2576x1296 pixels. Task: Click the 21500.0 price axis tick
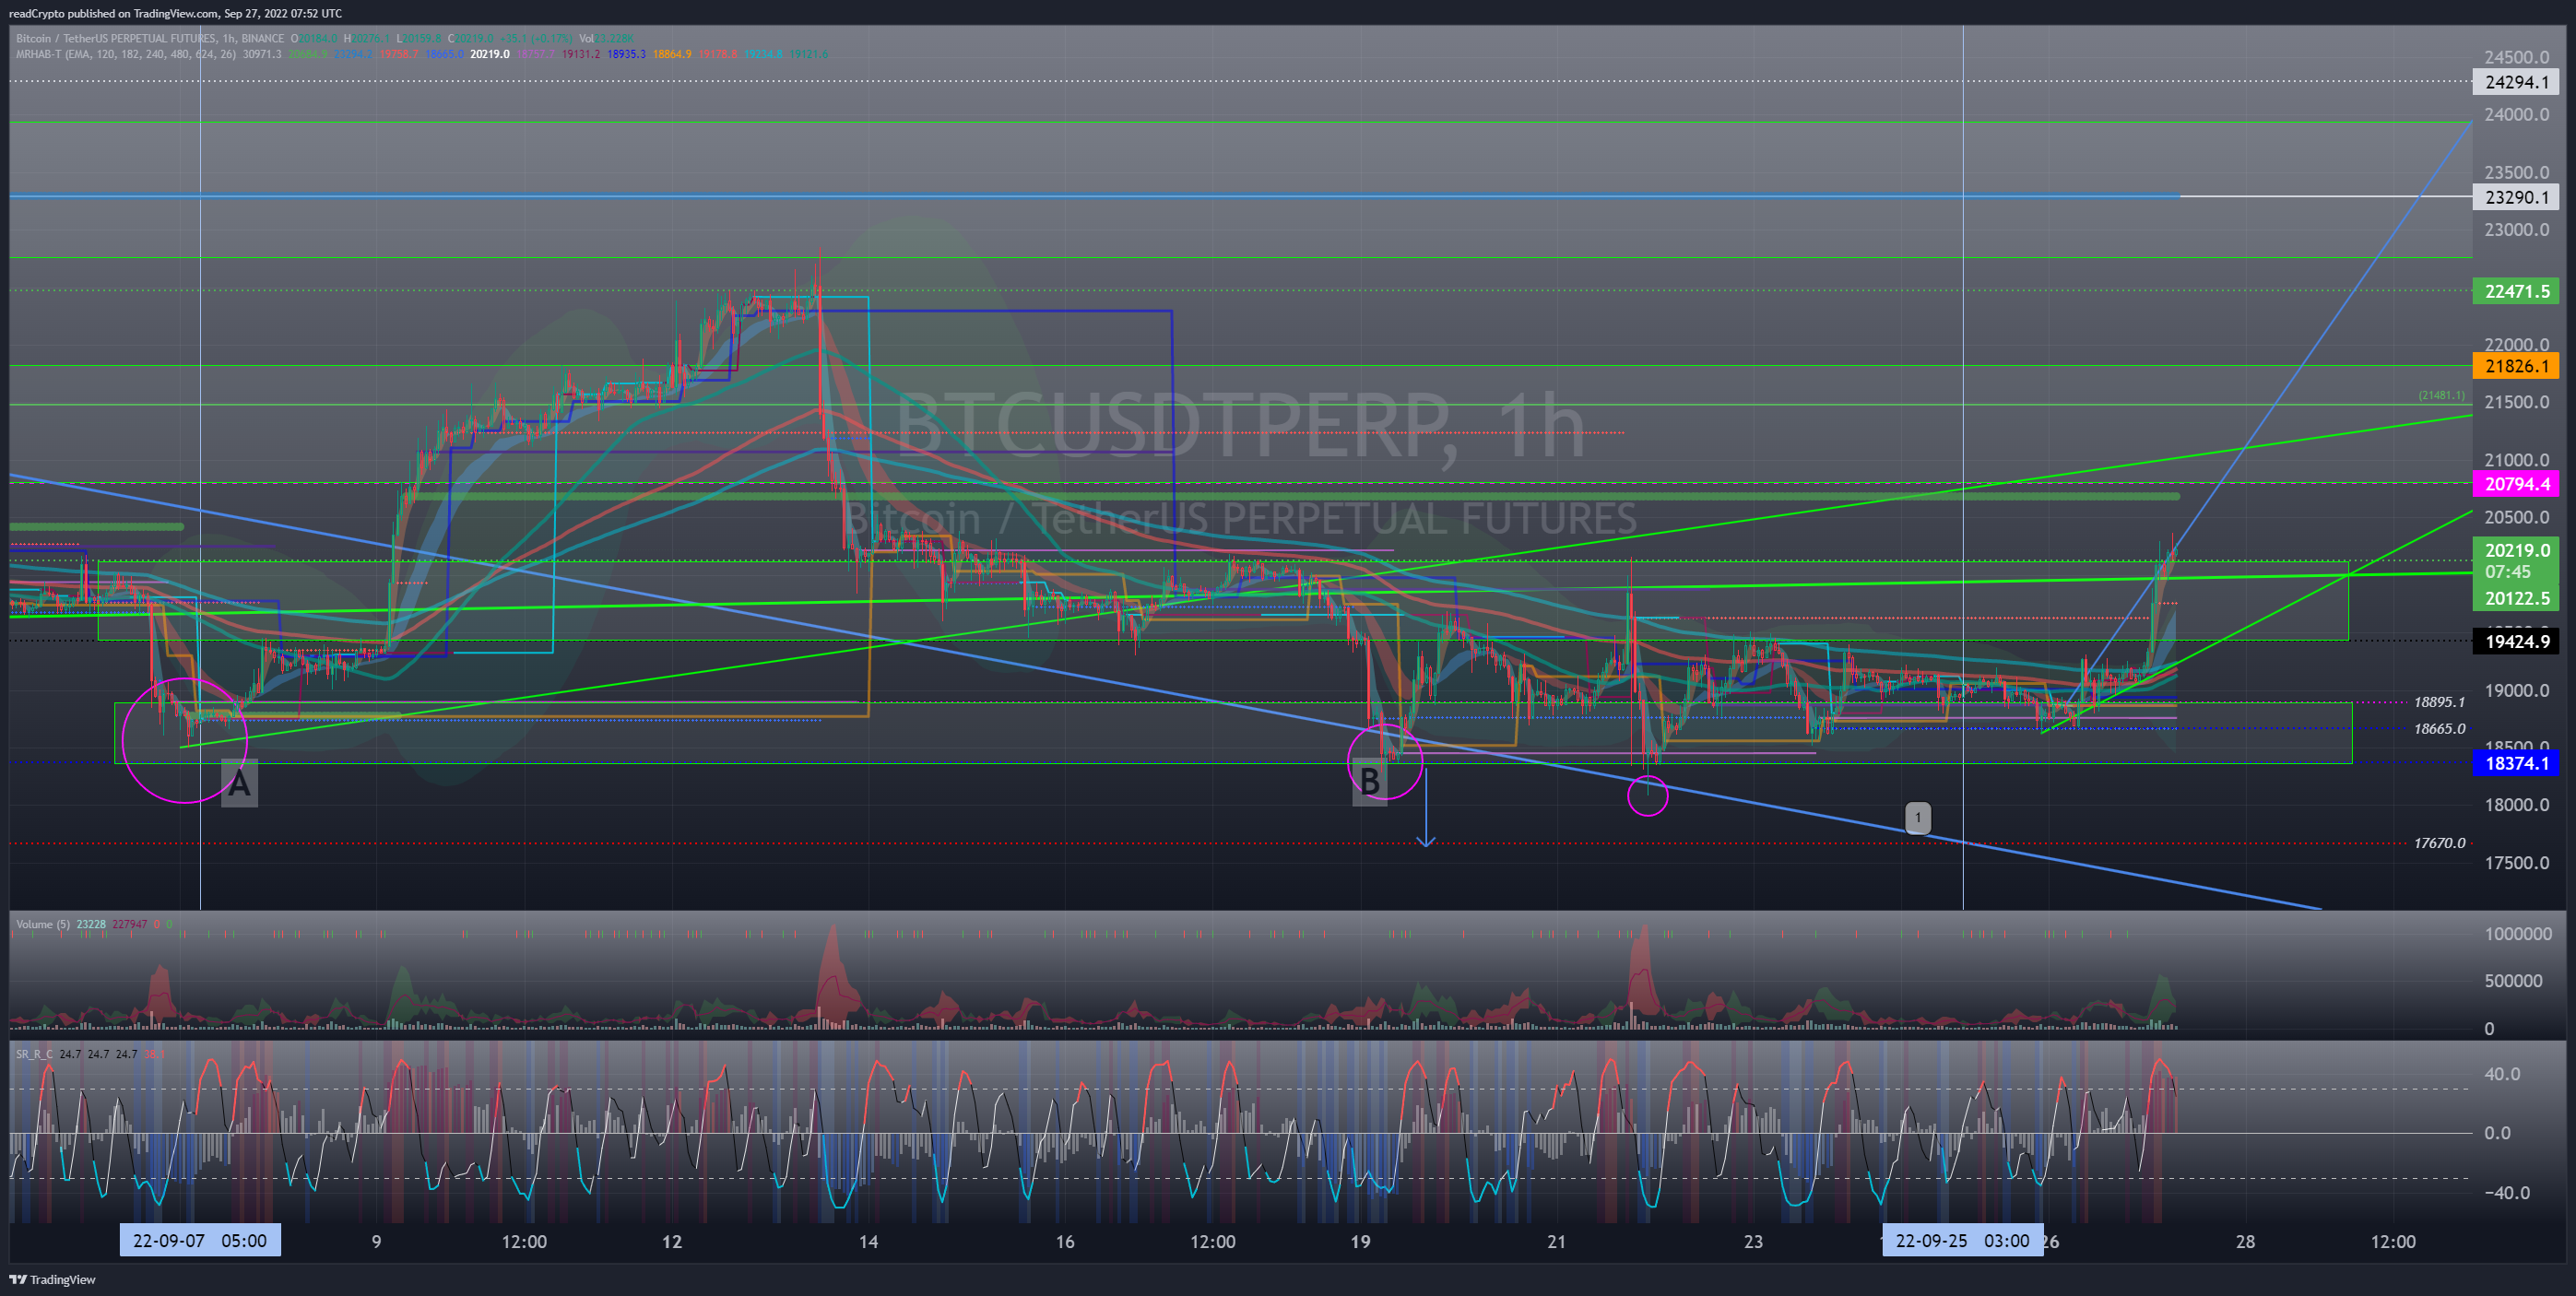pyautogui.click(x=2516, y=402)
